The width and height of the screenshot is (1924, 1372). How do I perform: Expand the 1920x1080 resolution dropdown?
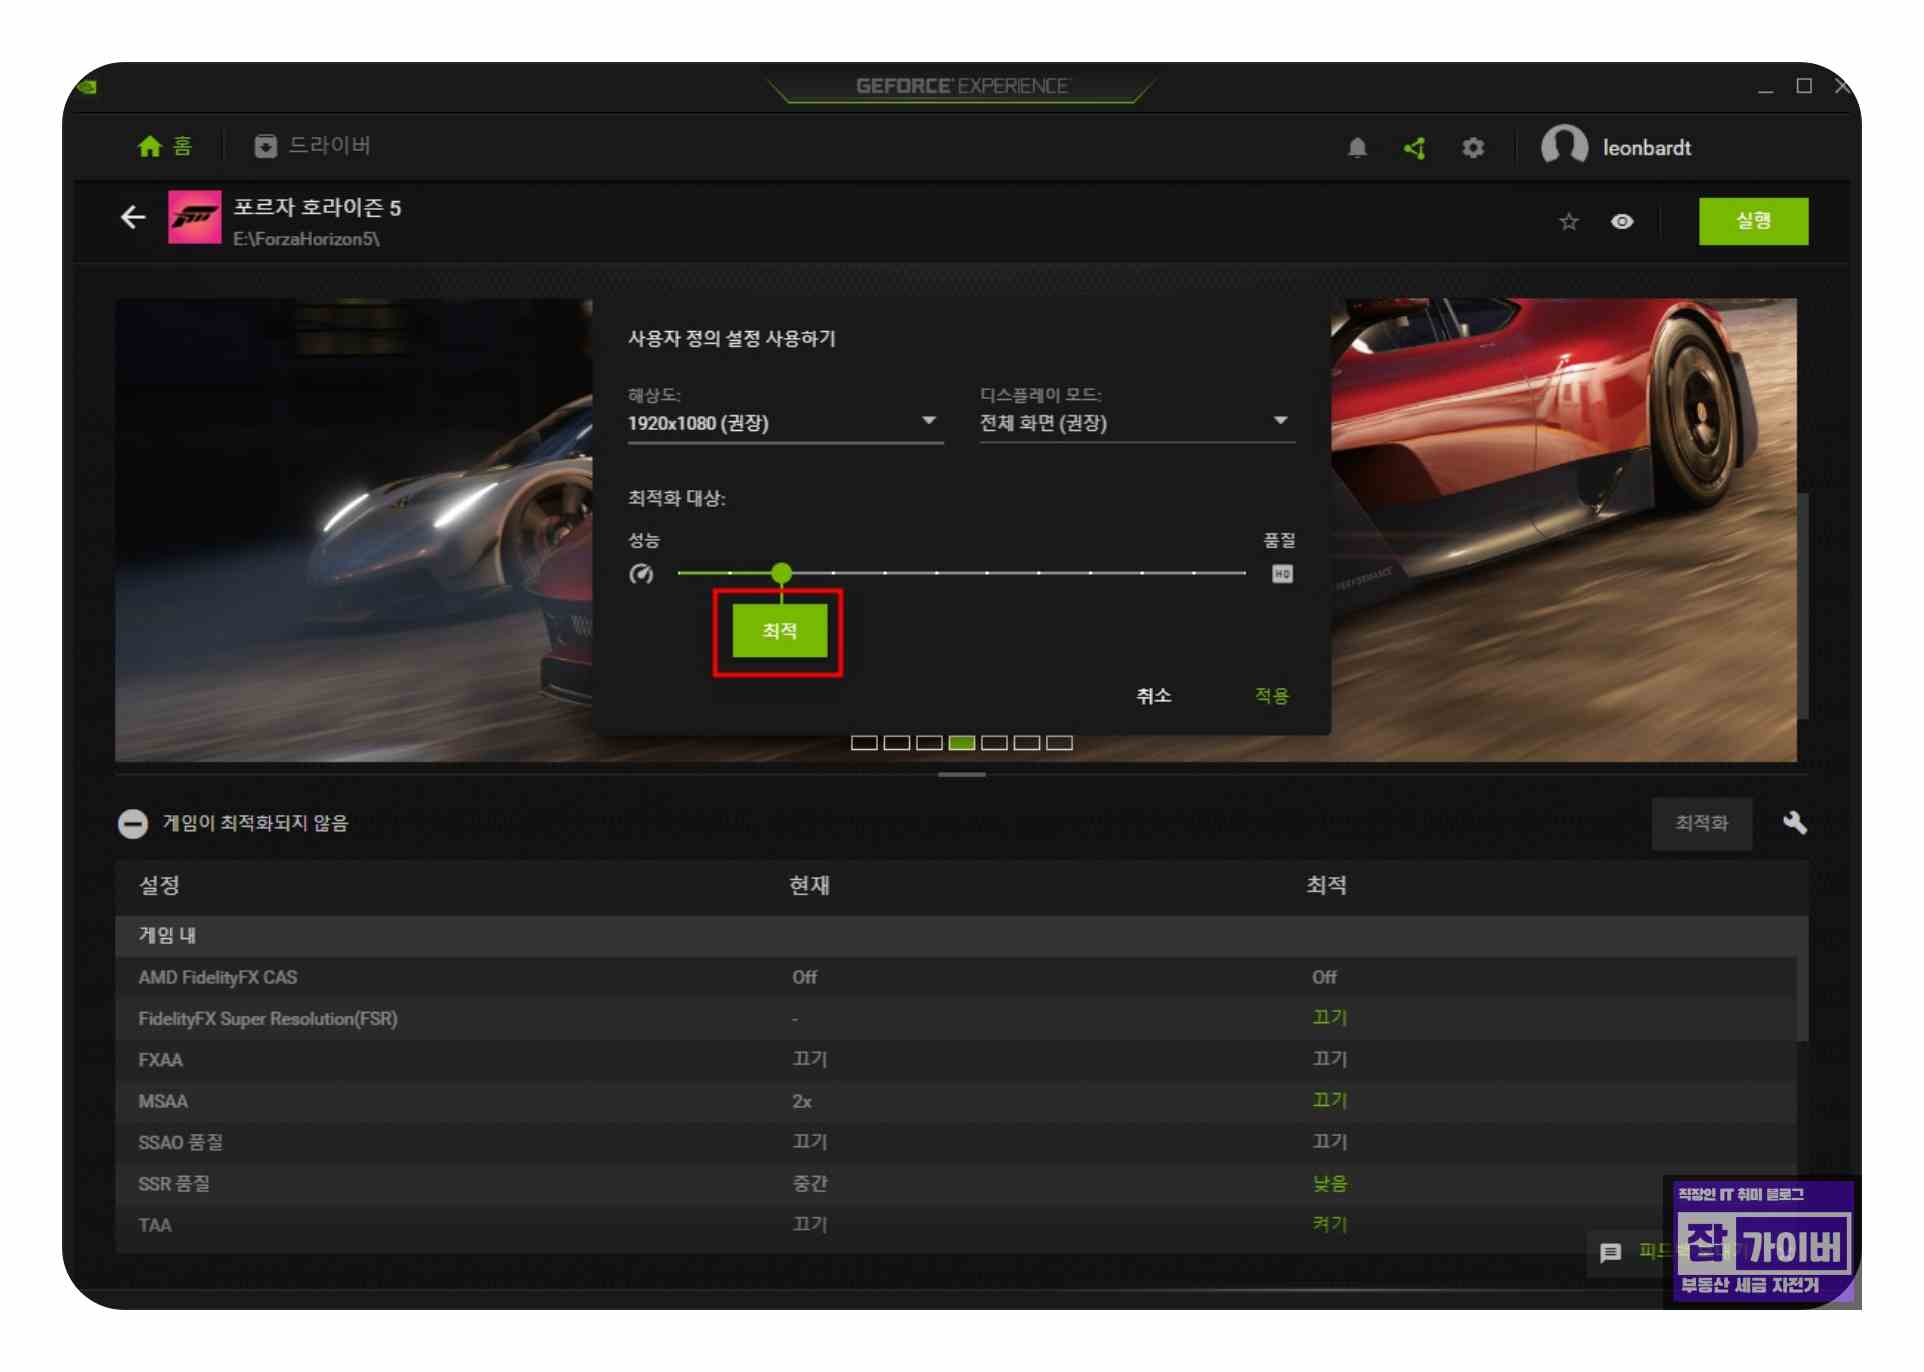point(784,422)
